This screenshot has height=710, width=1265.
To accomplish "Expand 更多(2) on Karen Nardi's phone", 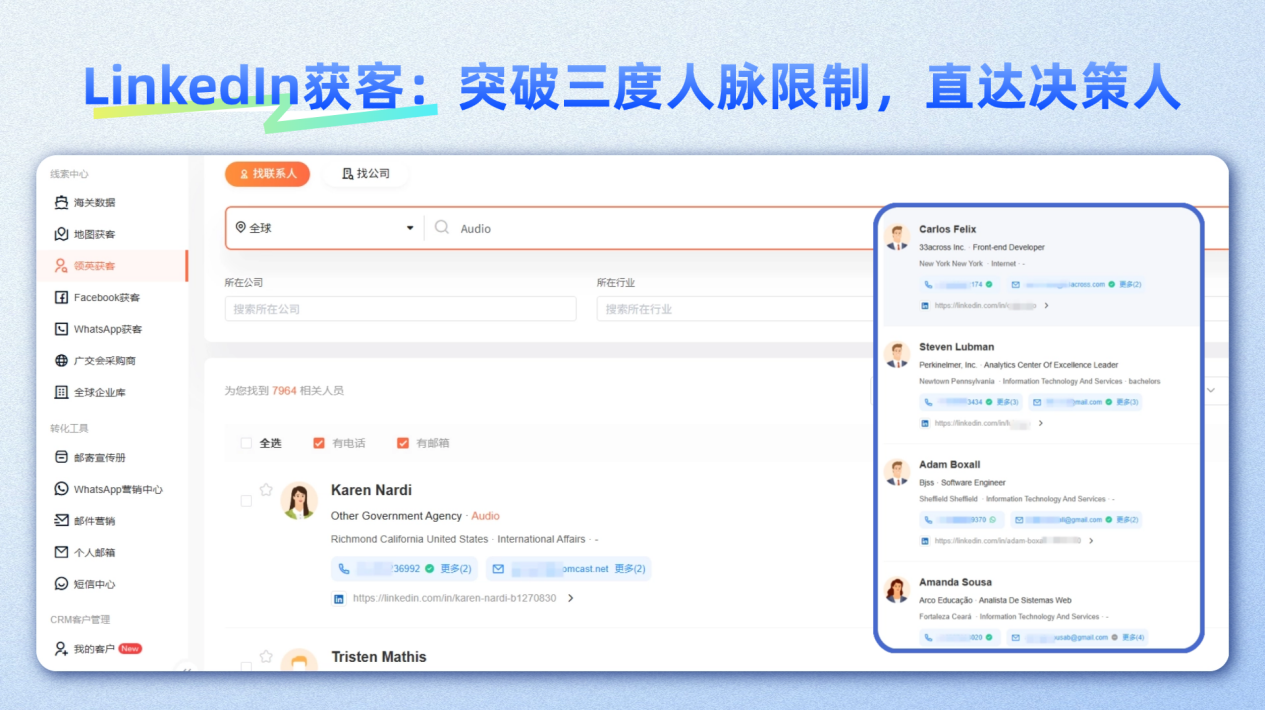I will coord(456,569).
